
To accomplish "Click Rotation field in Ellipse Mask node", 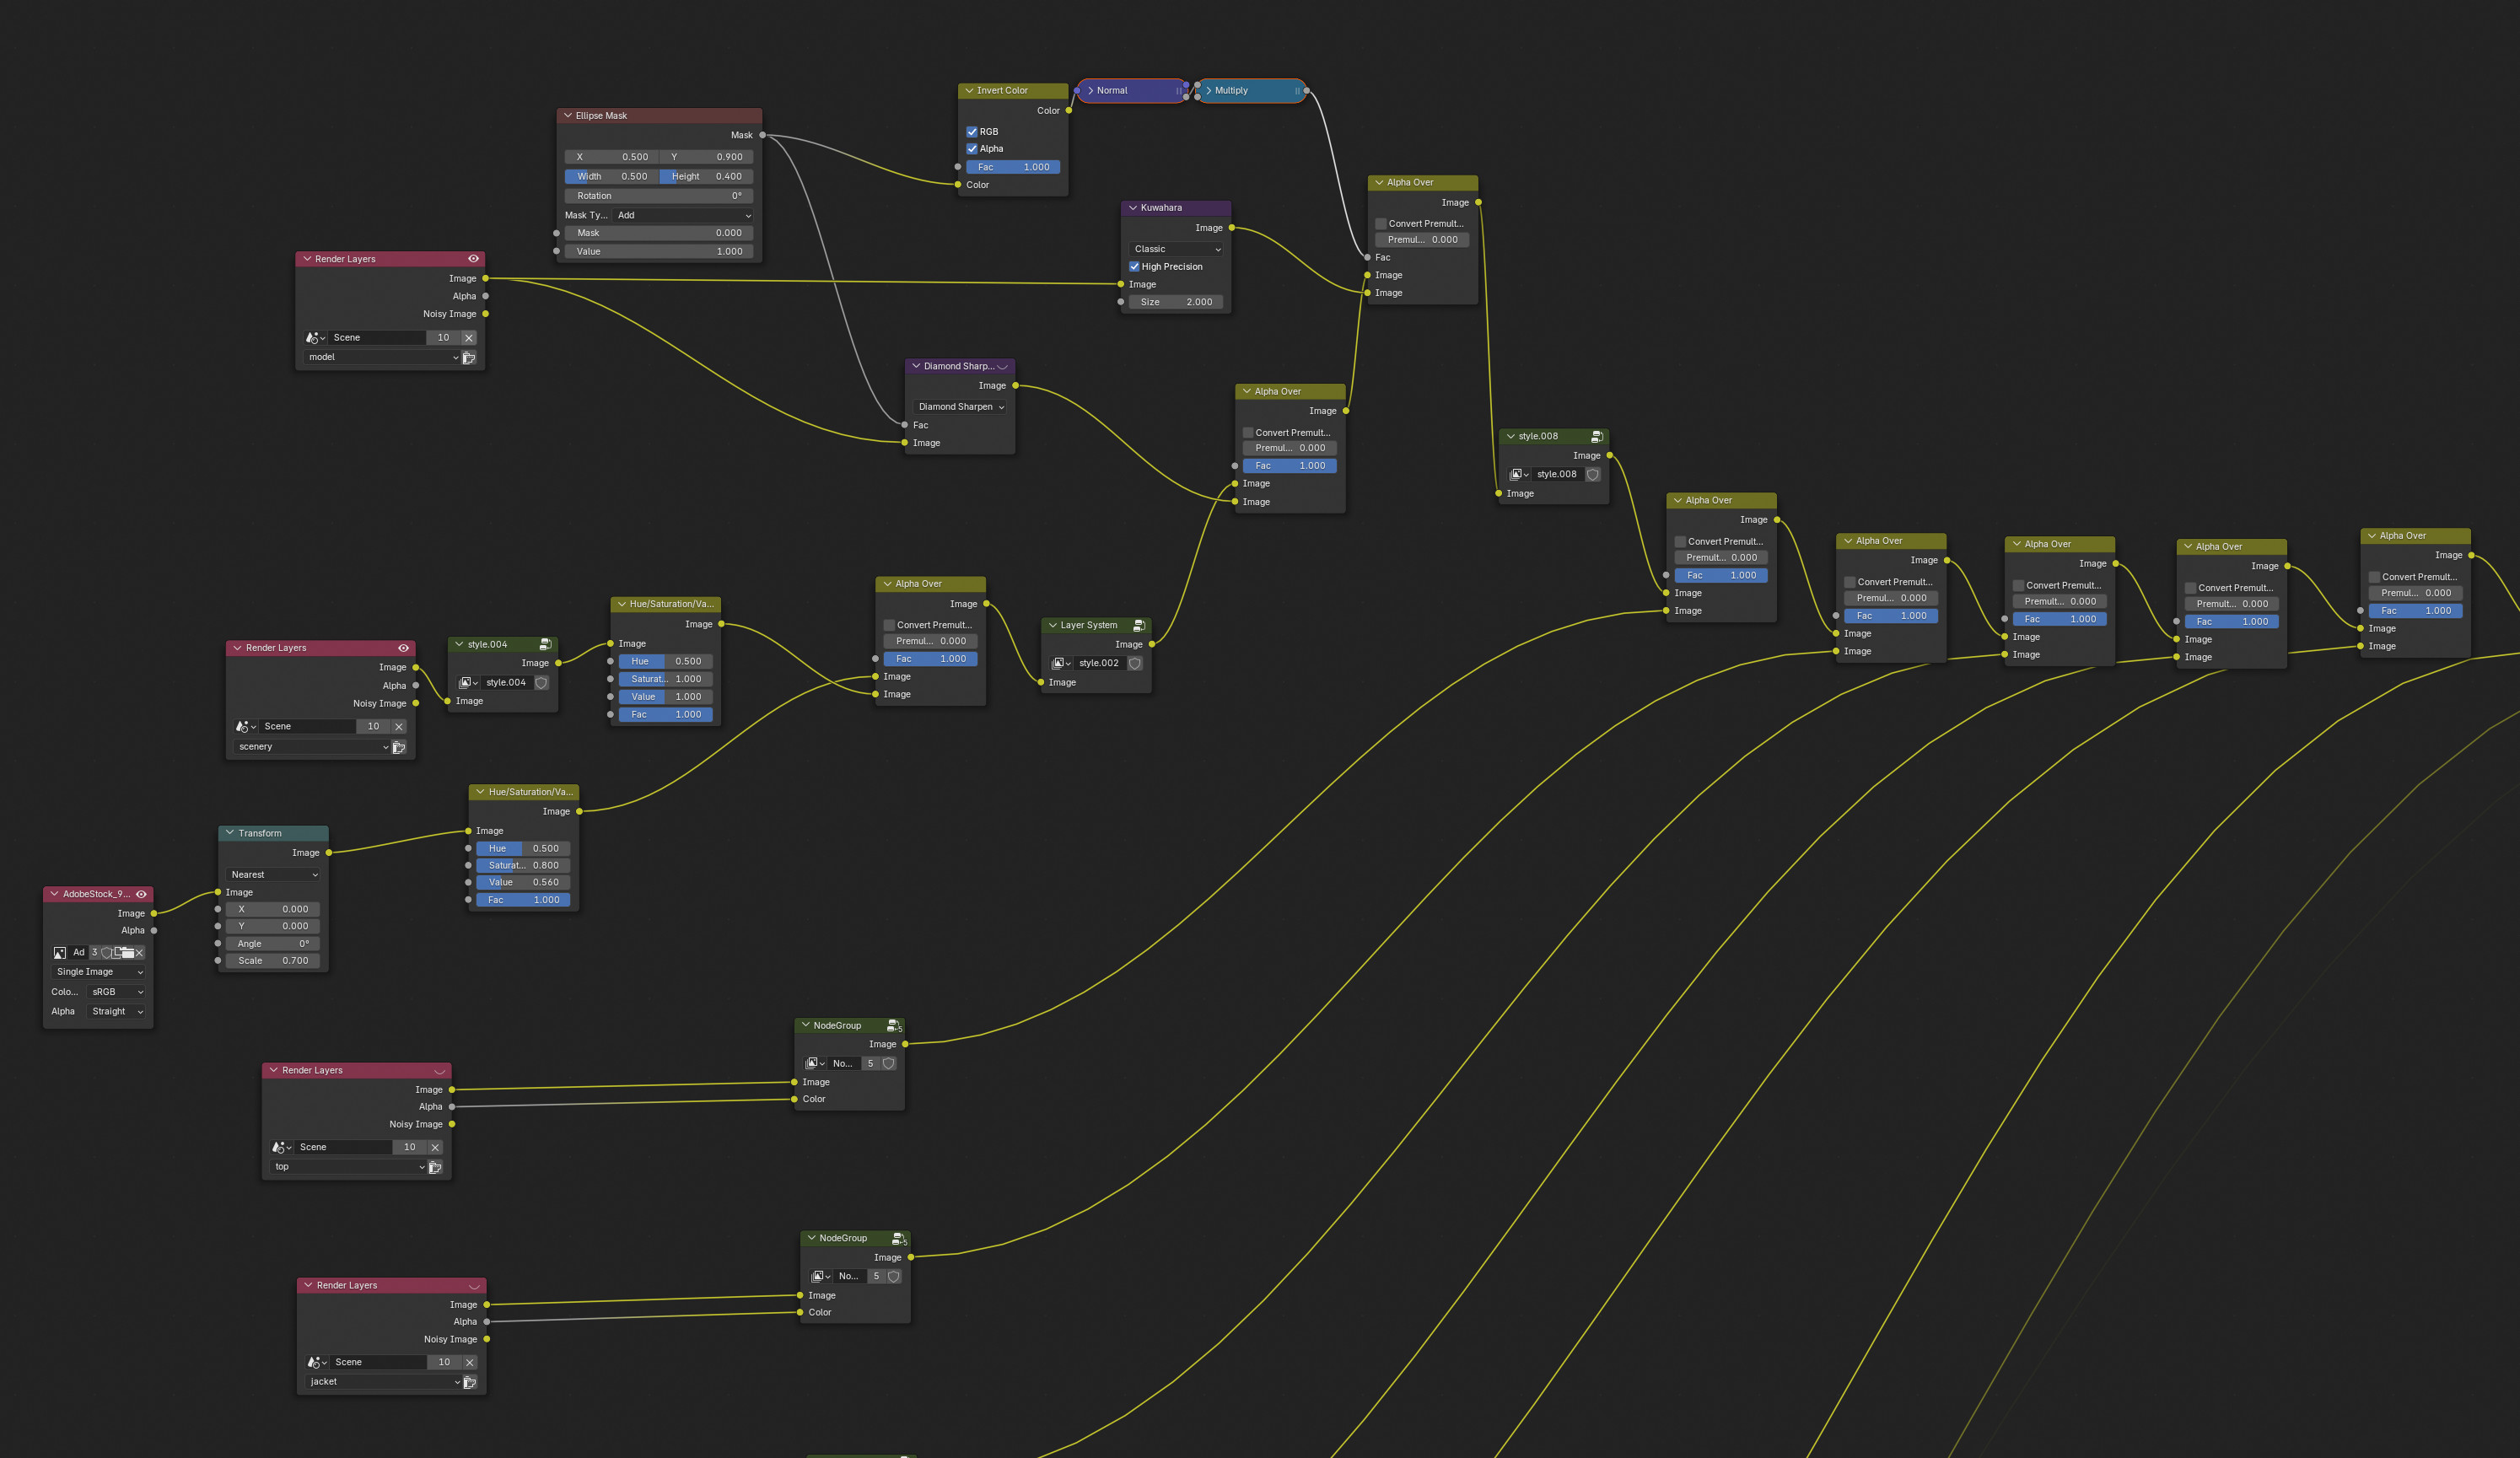I will point(659,196).
